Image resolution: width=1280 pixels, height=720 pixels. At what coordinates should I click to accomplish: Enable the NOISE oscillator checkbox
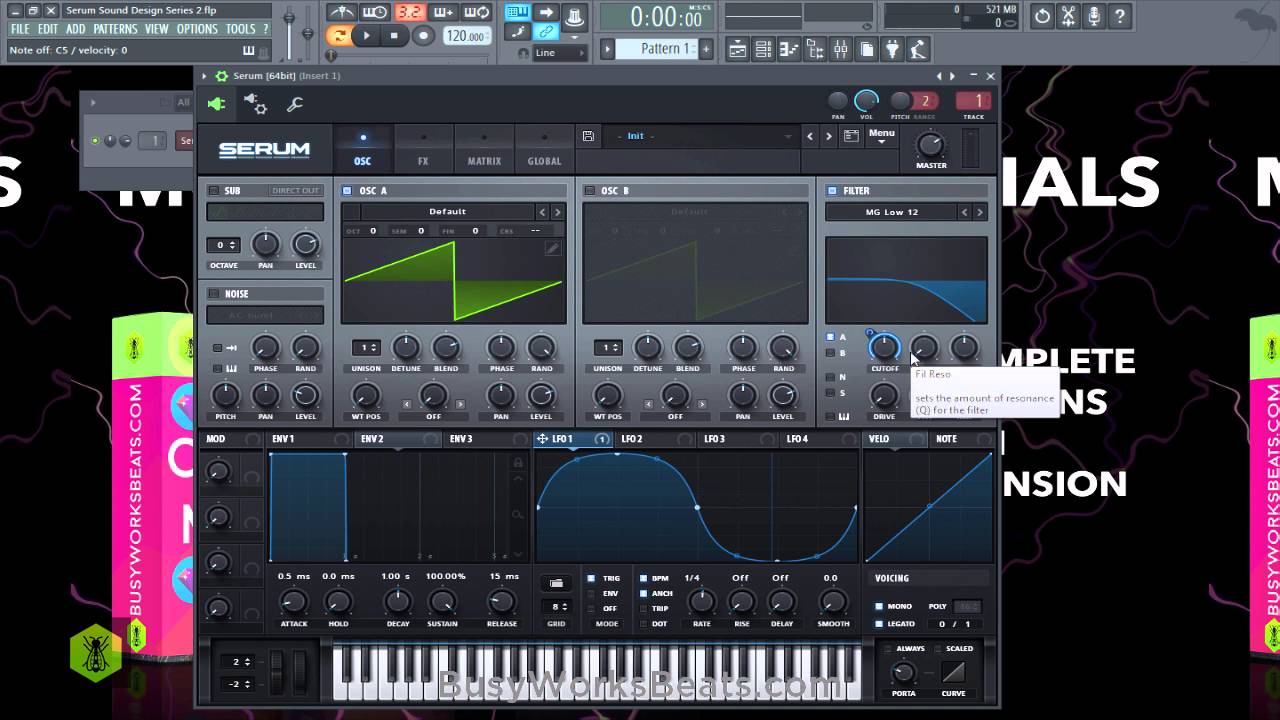coord(213,293)
